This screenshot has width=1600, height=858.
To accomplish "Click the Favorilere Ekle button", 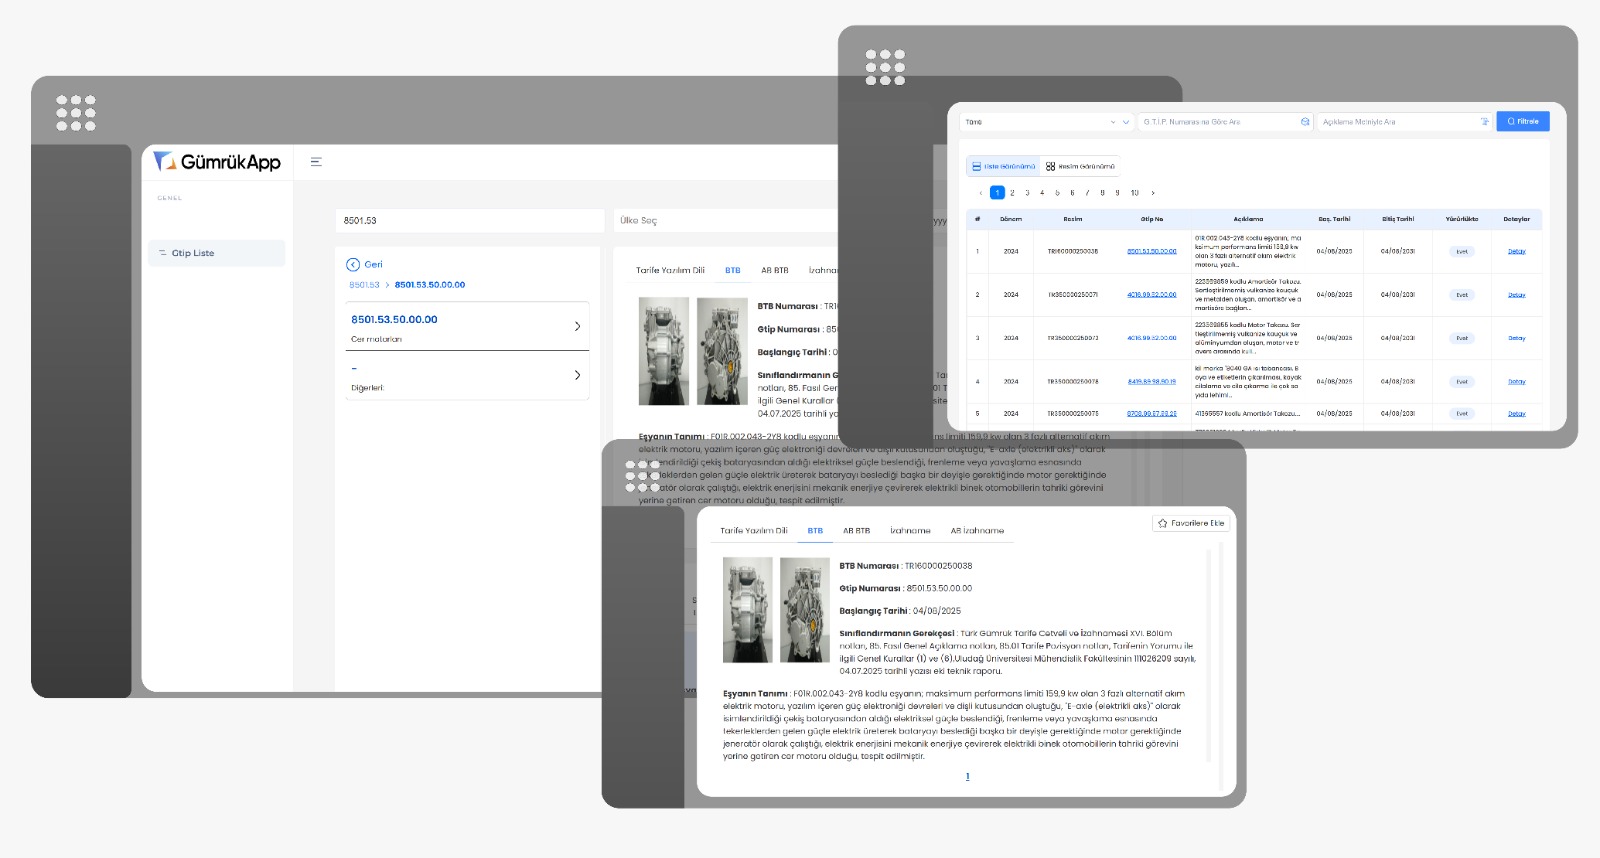I will (x=1190, y=523).
